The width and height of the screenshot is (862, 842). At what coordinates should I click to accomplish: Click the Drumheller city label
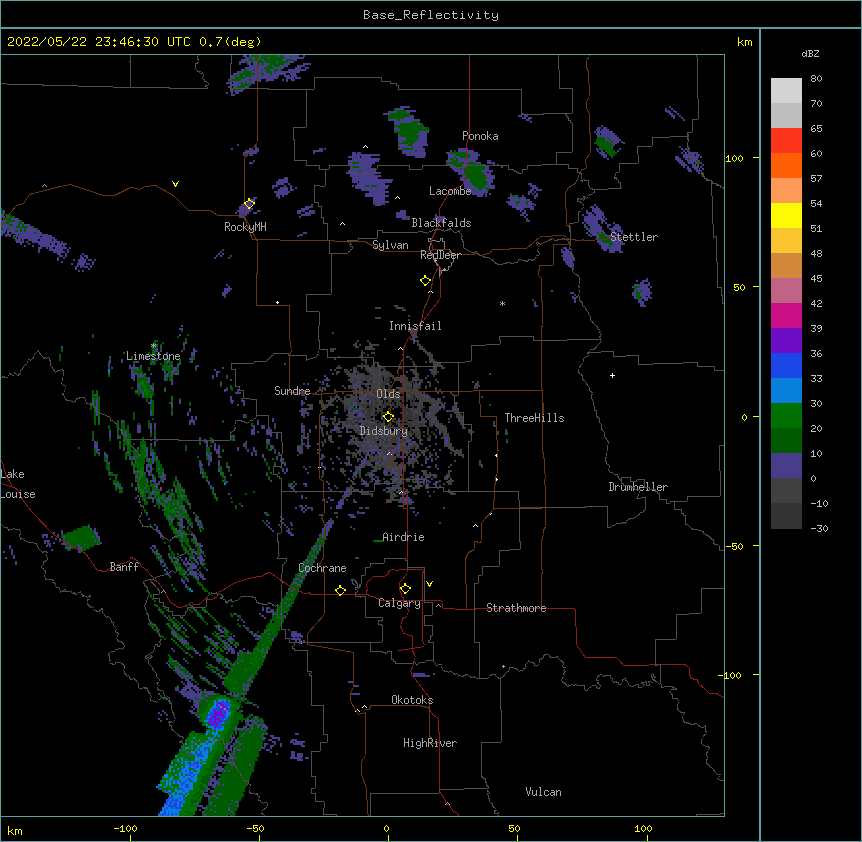click(638, 487)
